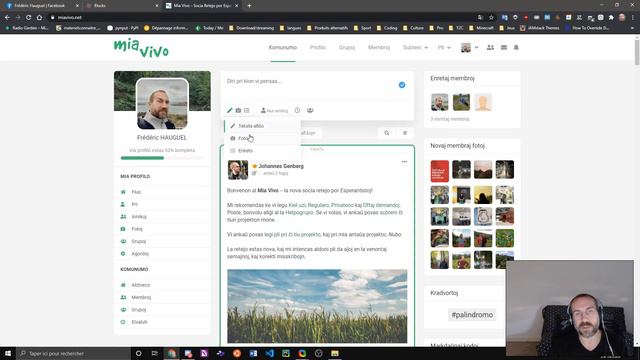Click the schedule clock icon in composer
The height and width of the screenshot is (360, 640).
(297, 110)
